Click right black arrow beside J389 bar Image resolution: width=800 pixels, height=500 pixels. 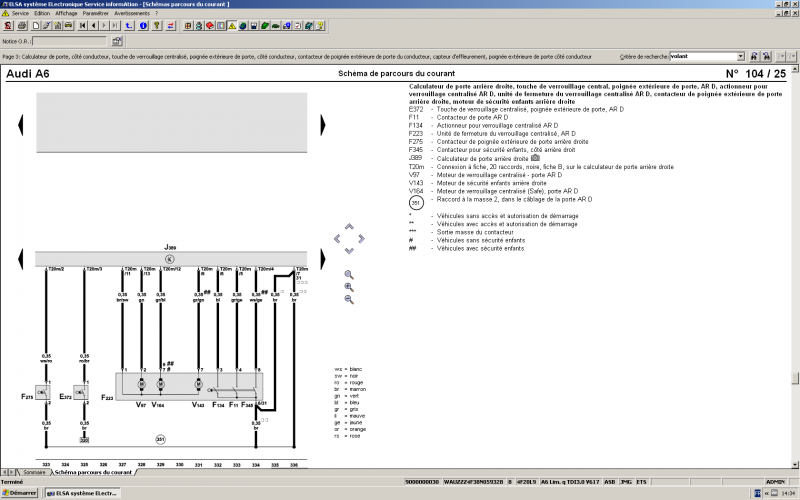(322, 259)
